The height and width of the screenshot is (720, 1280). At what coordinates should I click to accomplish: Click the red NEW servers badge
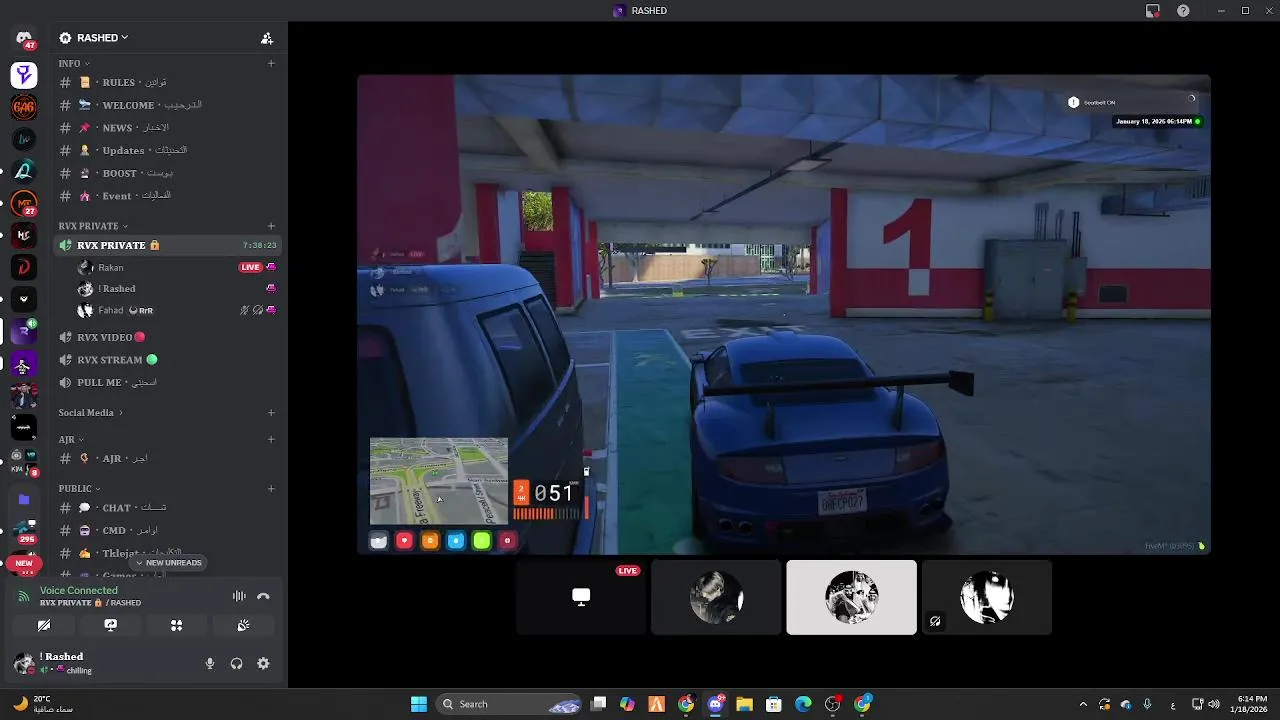tap(24, 563)
